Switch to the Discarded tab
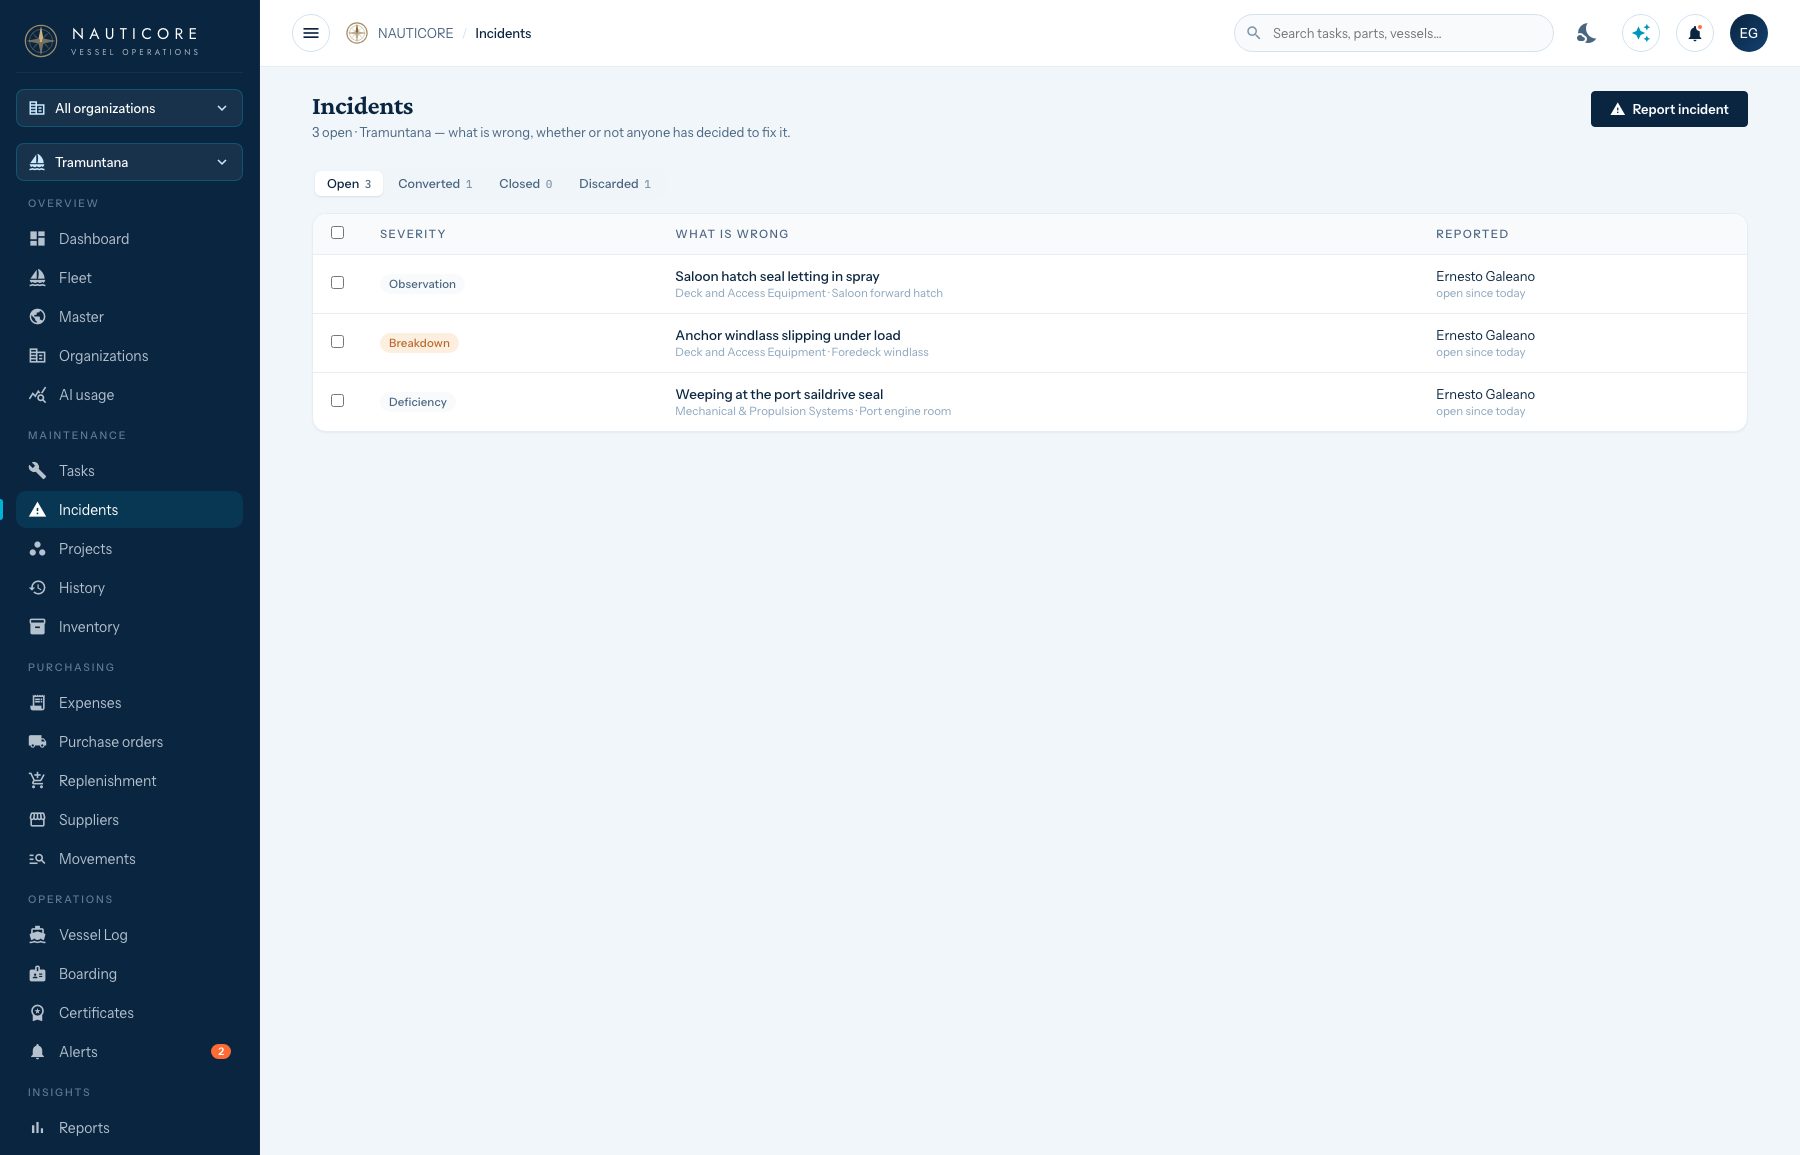 click(615, 184)
